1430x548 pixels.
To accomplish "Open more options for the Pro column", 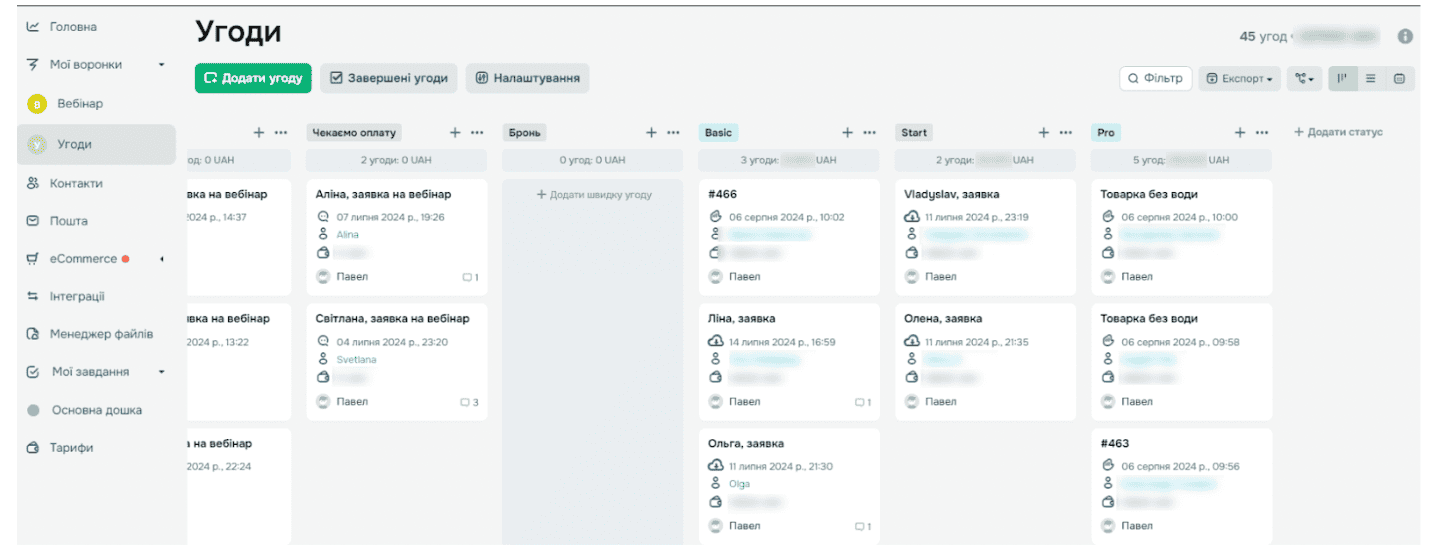I will coord(1262,132).
